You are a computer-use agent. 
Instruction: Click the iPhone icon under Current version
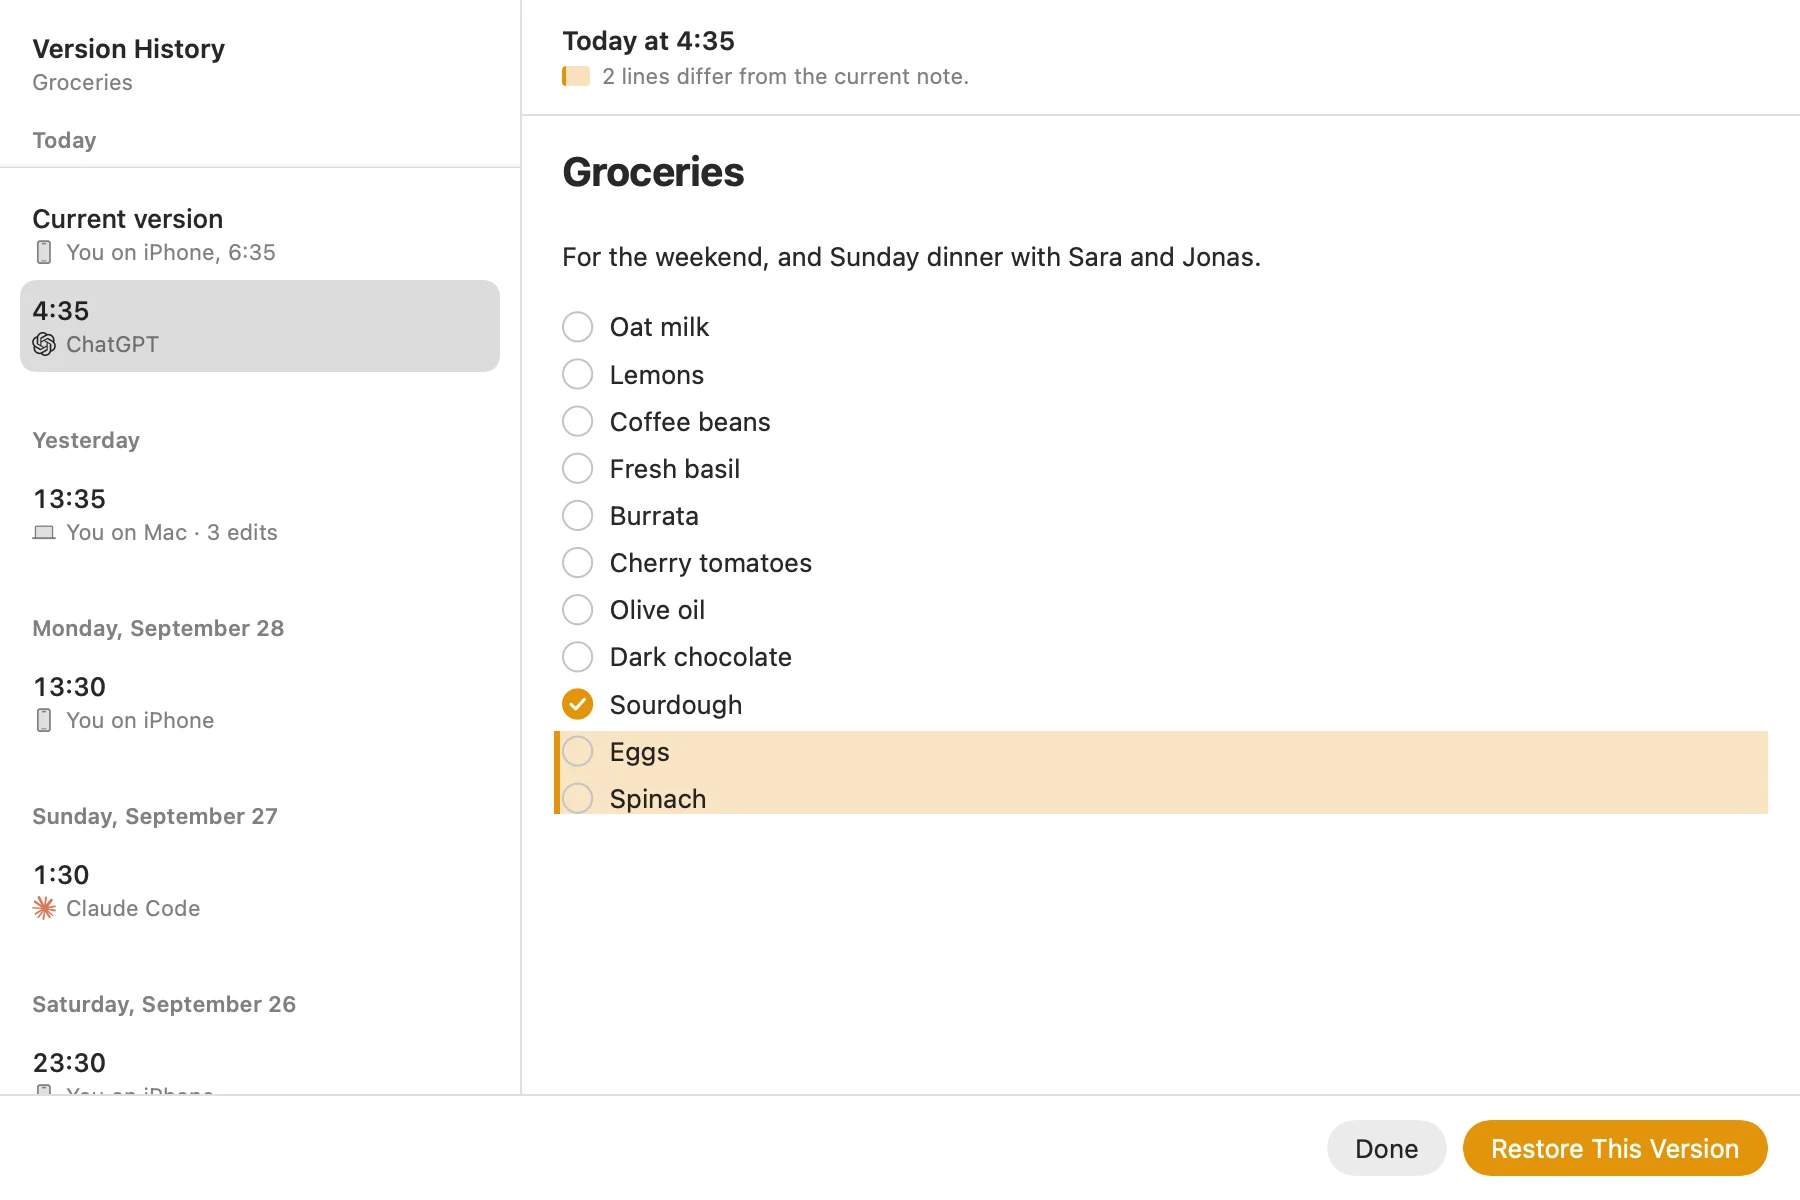(x=44, y=252)
